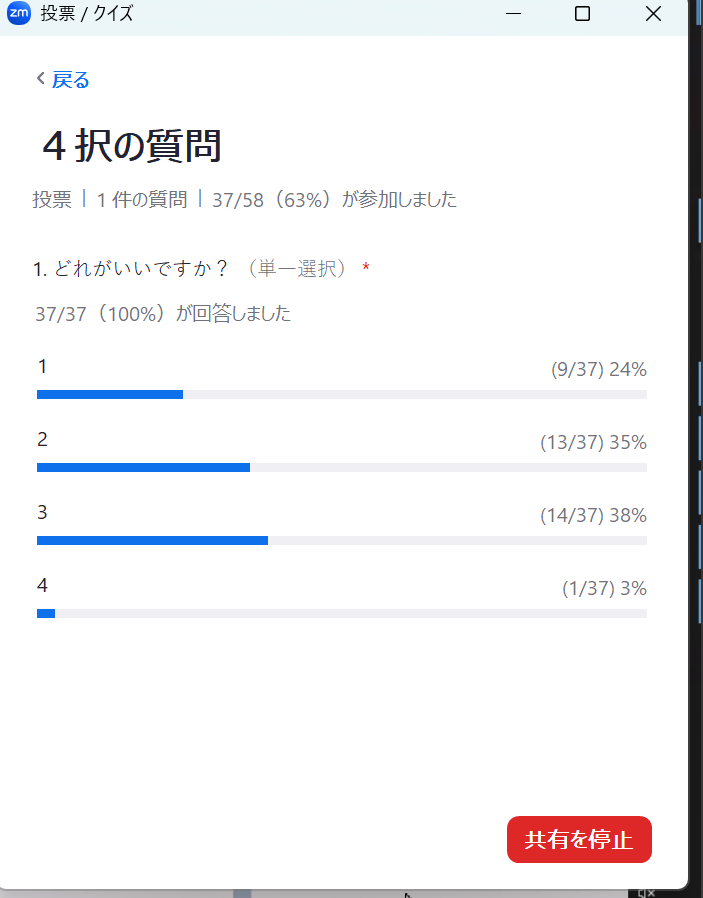
Task: Click the (14/37) 38% result count
Action: [x=593, y=515]
